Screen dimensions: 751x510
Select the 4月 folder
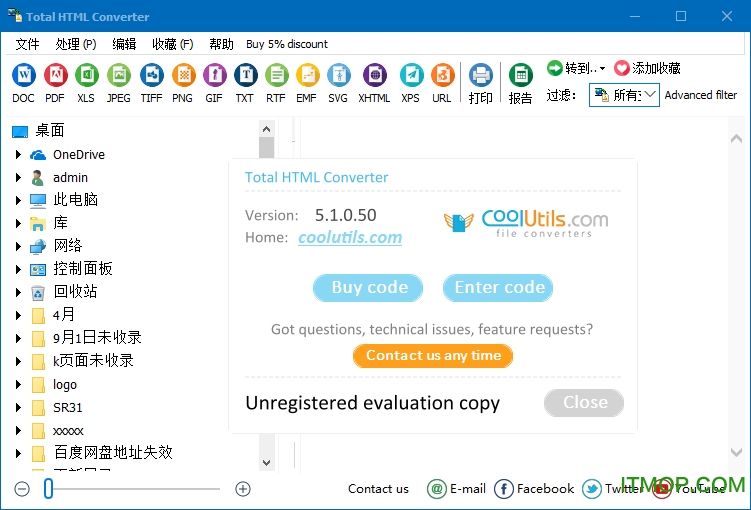[53, 315]
